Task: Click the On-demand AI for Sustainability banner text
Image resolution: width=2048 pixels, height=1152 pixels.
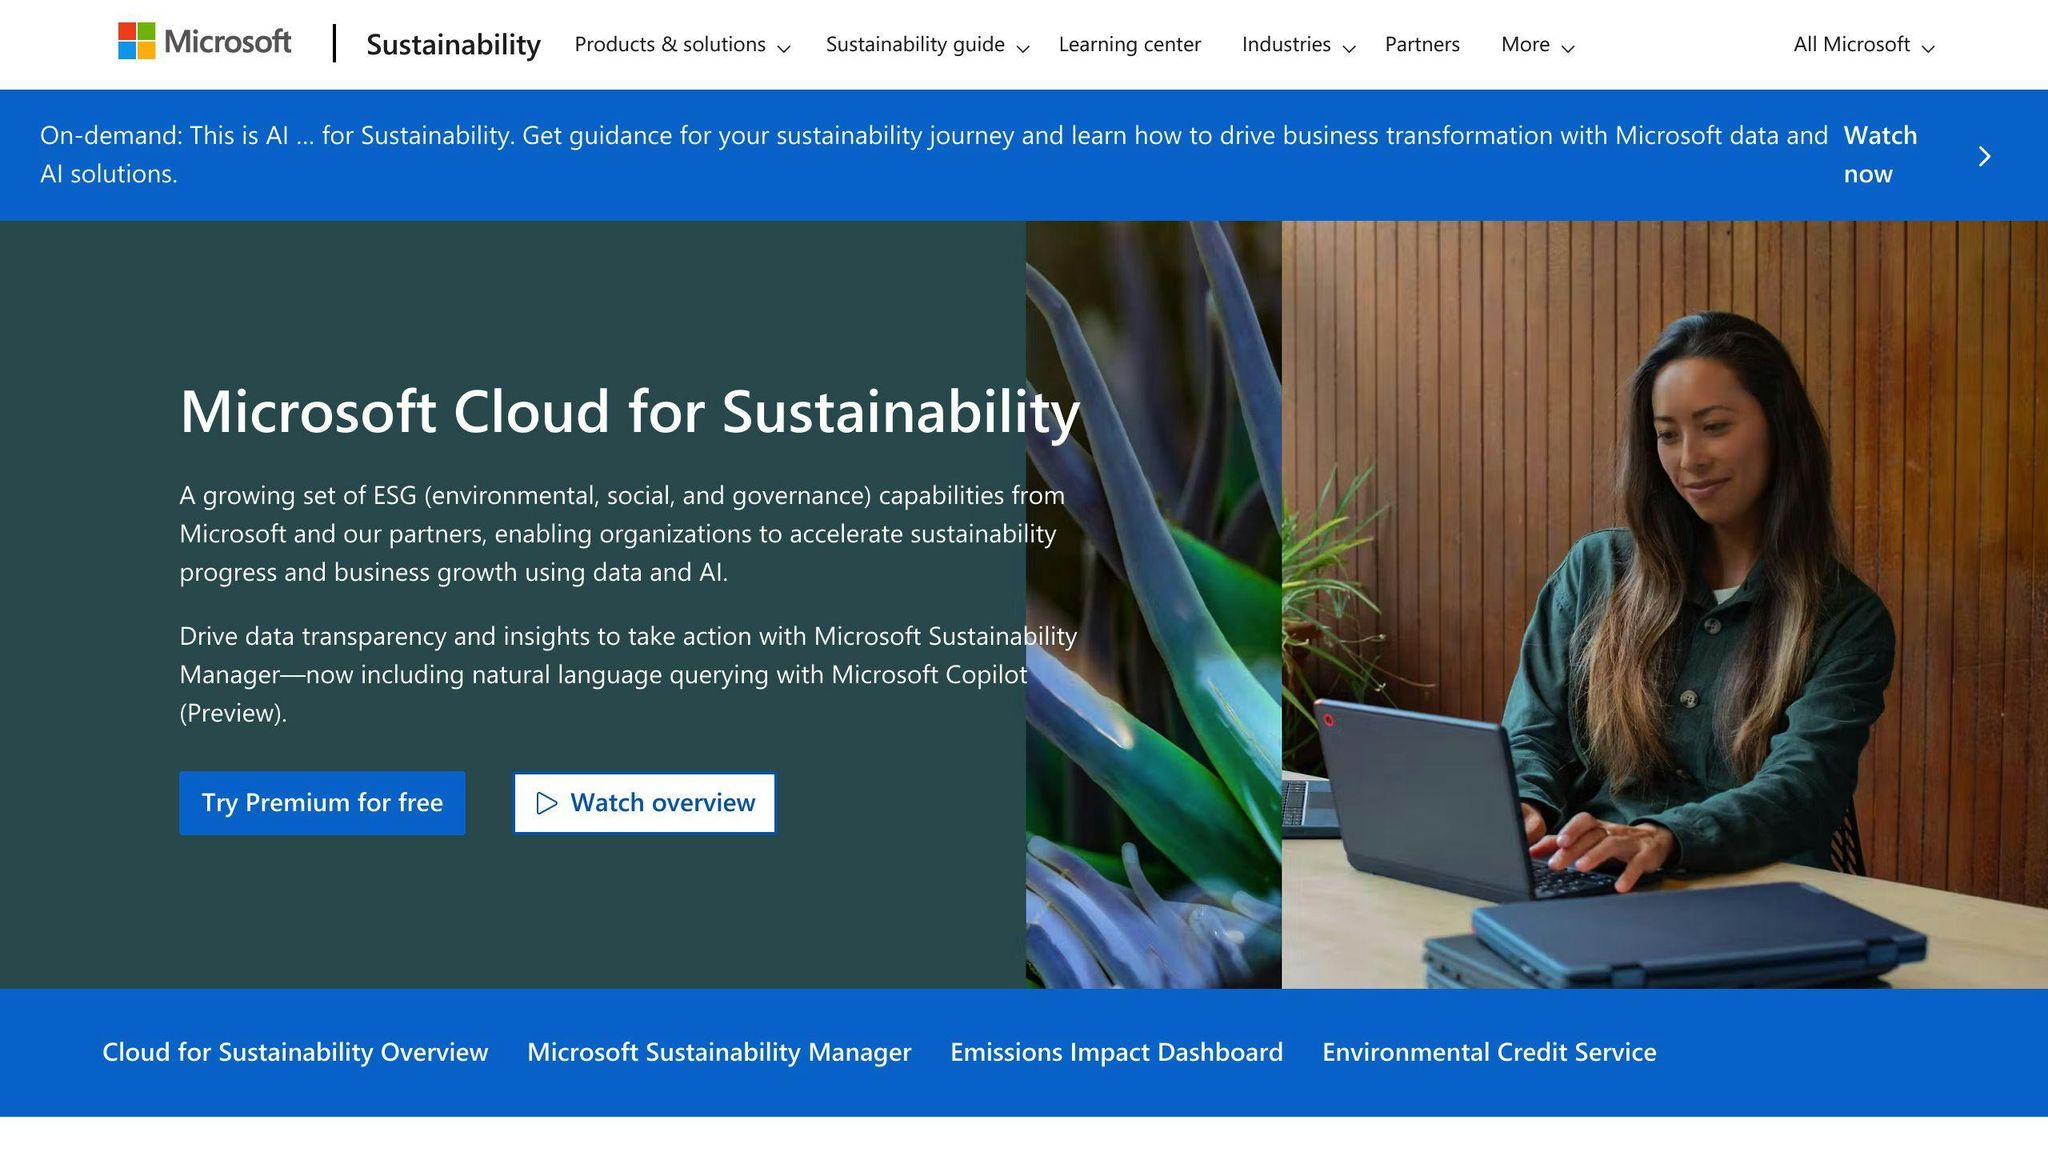Action: pyautogui.click(x=933, y=155)
